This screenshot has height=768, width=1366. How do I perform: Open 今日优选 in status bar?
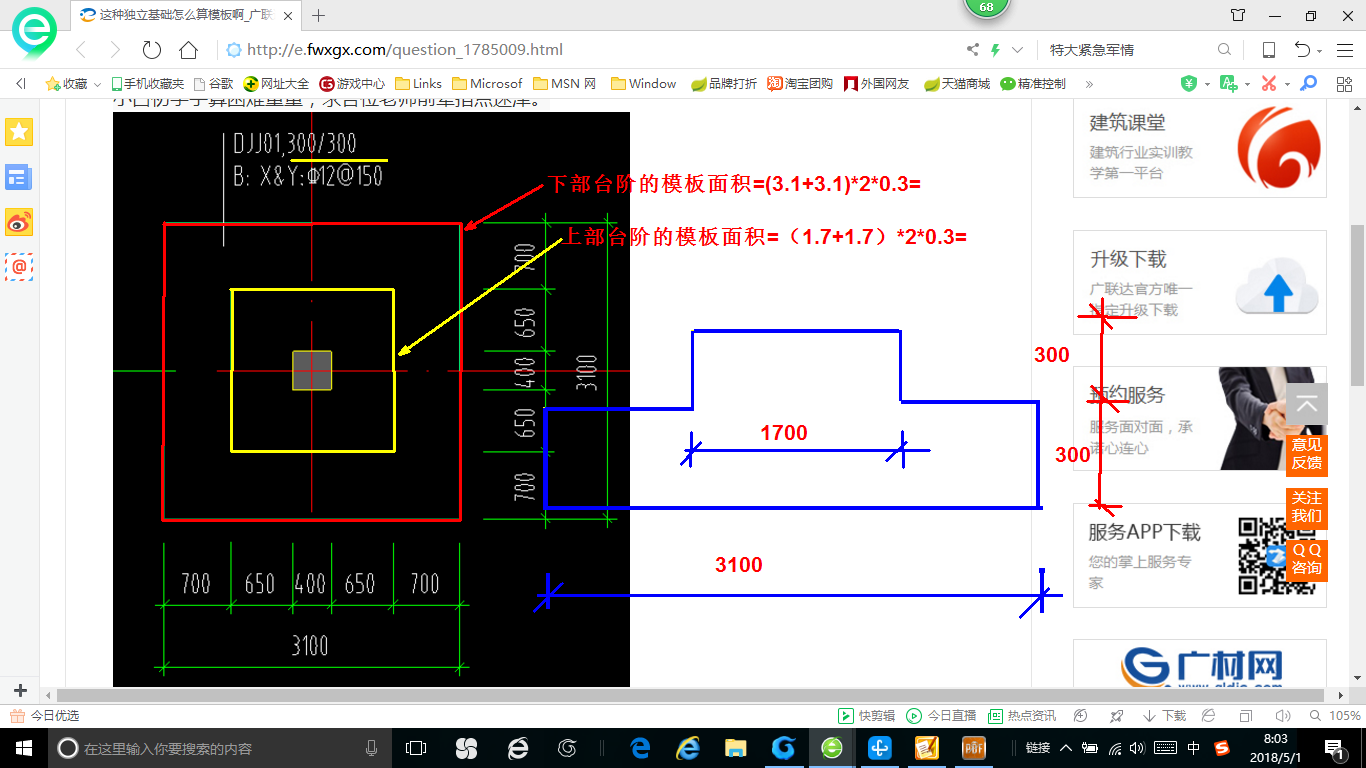46,716
